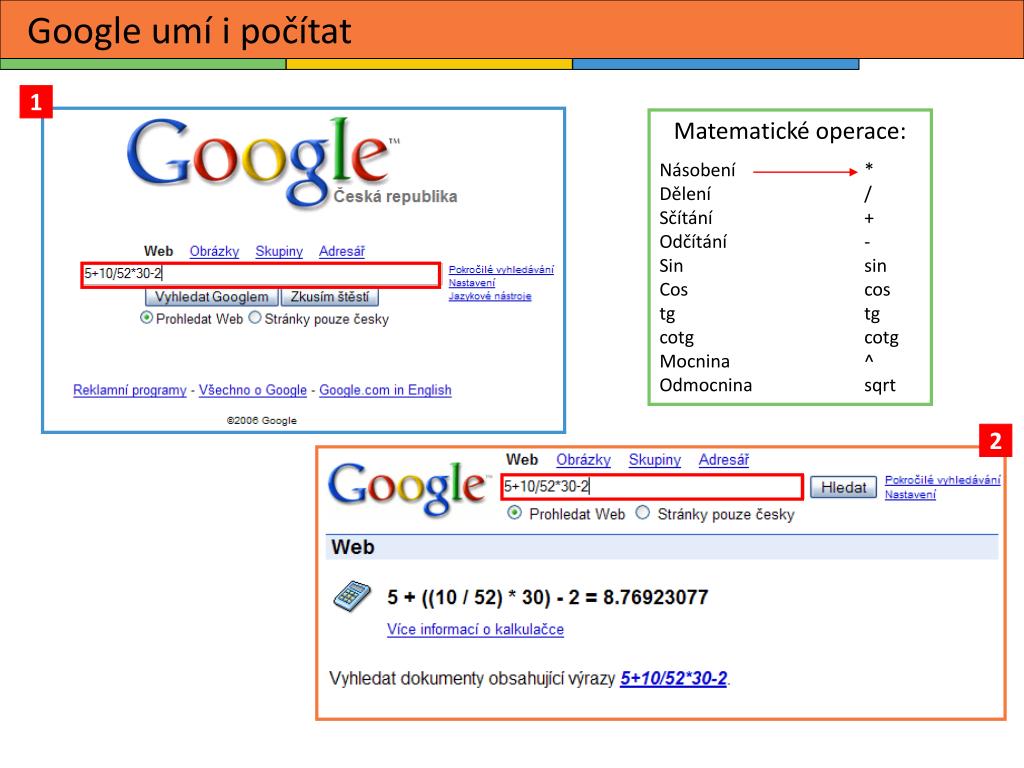Viewport: 1024px width, 768px height.
Task: Open Obrázky tab on Google homepage
Action: pos(214,251)
